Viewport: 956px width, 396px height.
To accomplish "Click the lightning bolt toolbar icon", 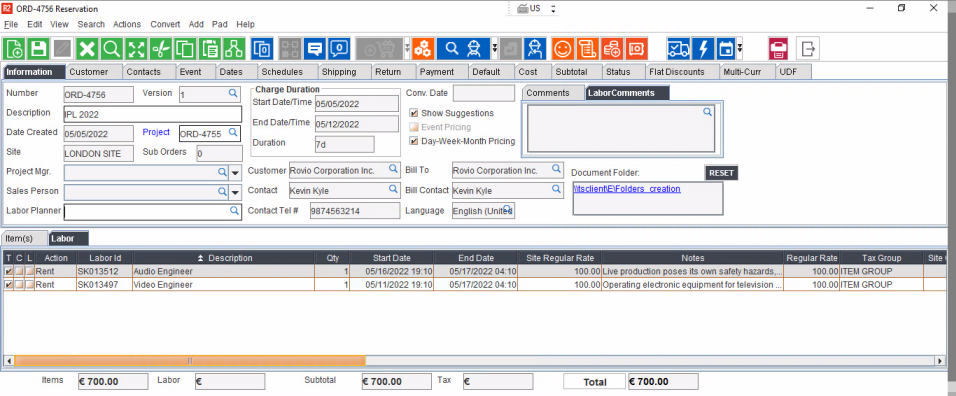I will click(702, 49).
